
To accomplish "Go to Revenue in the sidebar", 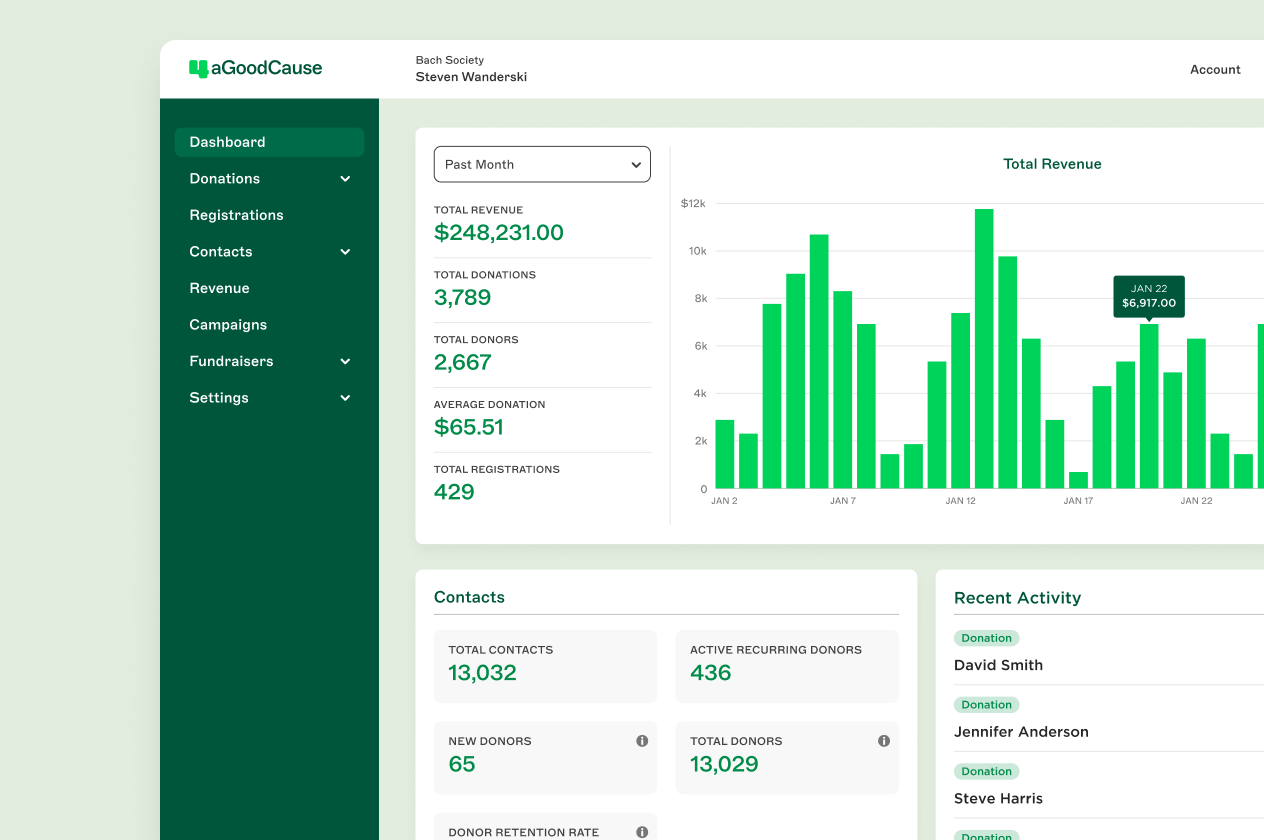I will (x=219, y=288).
